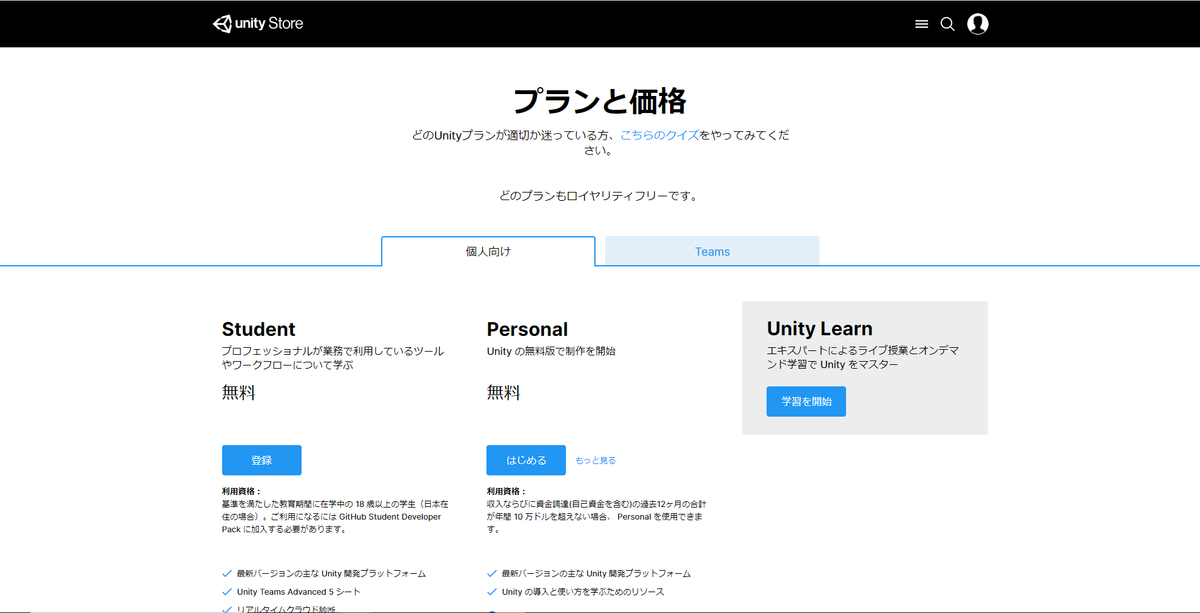
Task: Click the Unity Teams Advanced 5 シート feature
Action: [299, 592]
